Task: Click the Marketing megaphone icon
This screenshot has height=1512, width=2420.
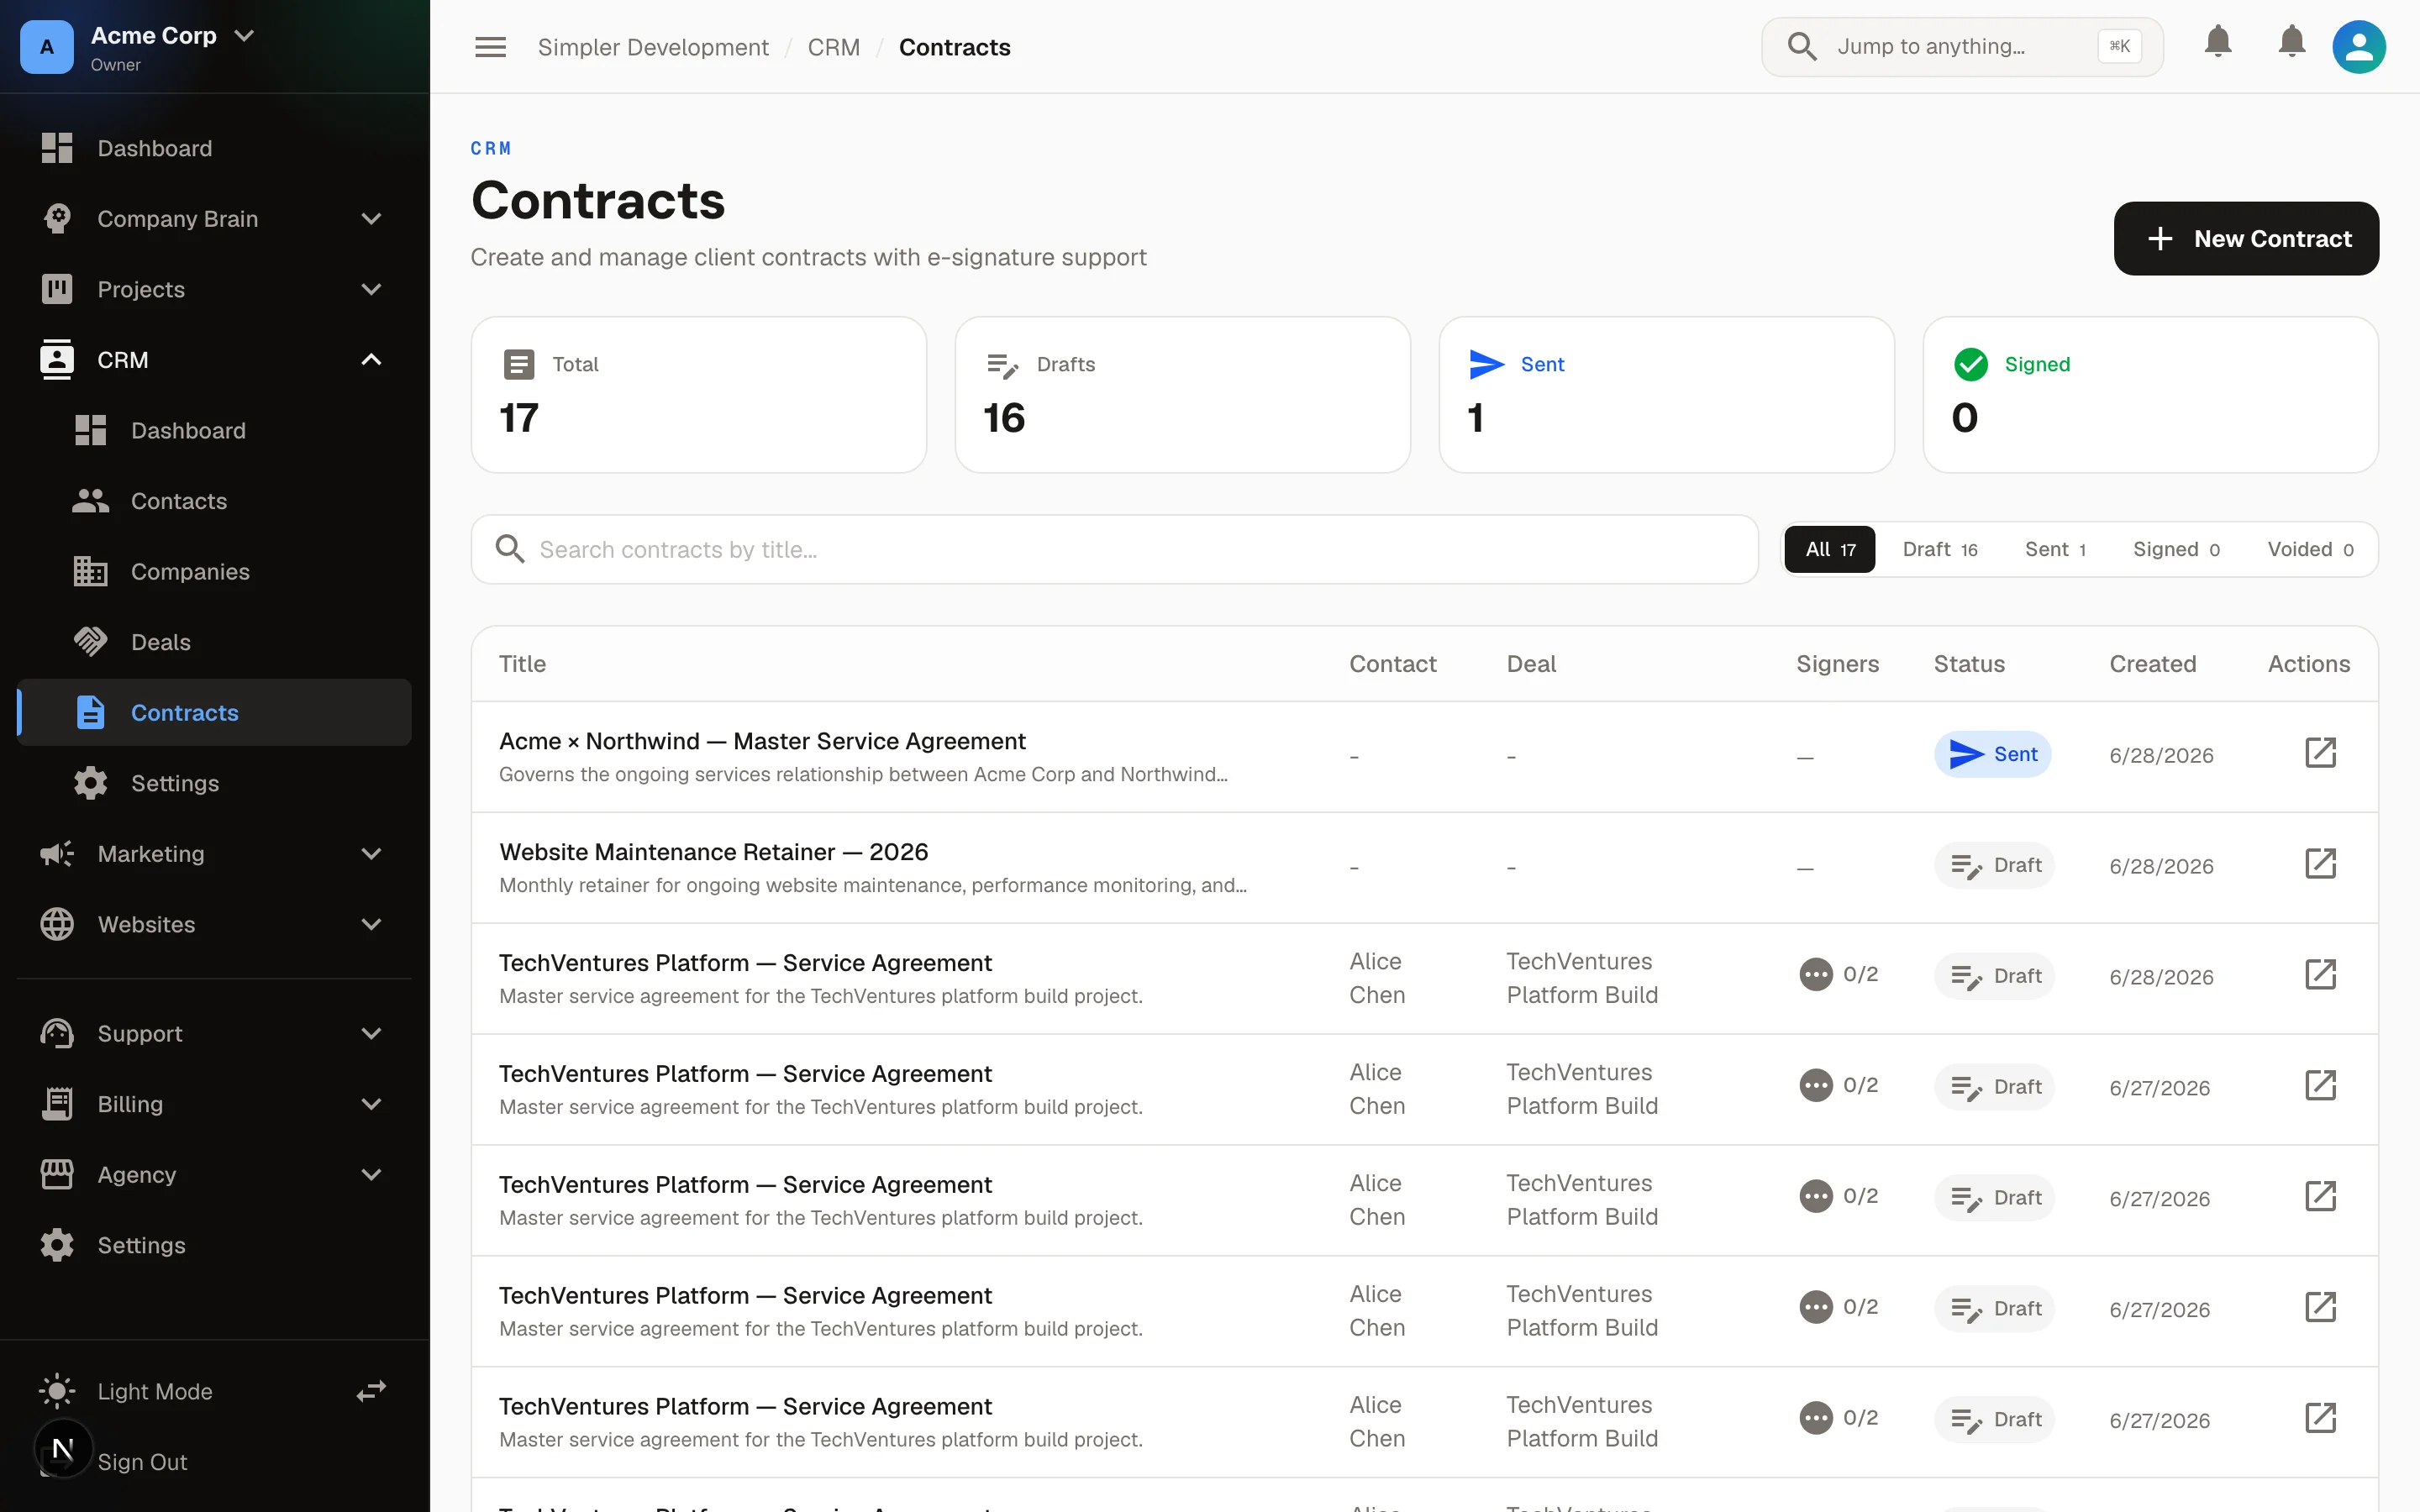Action: 57,854
